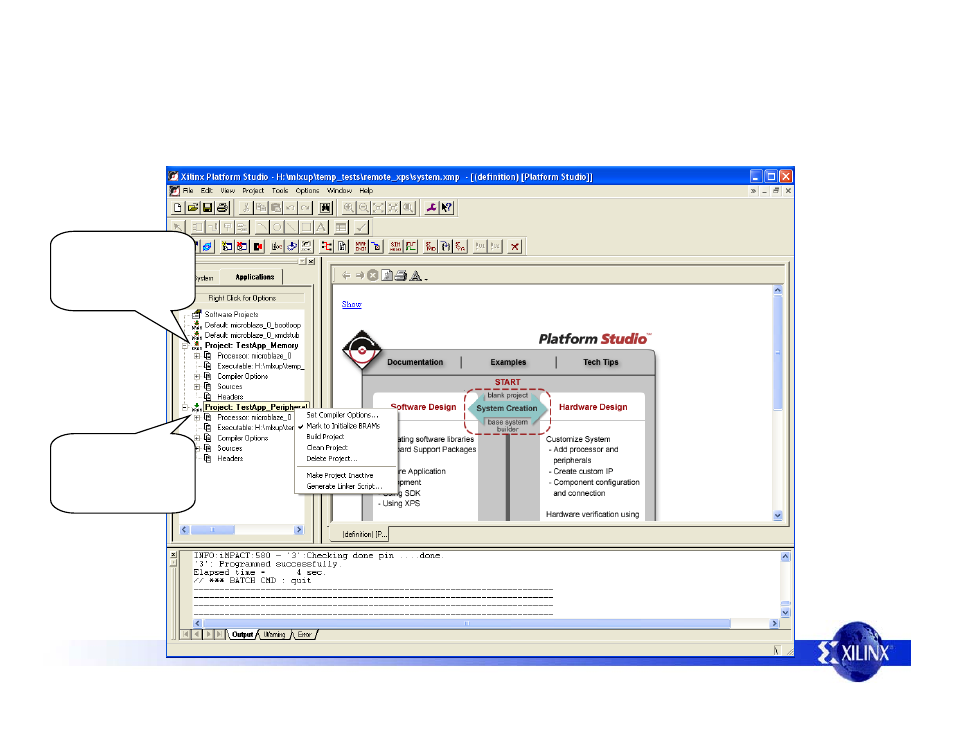Viewport: 954px width, 737px height.
Task: Open the Options menu
Action: 307,190
